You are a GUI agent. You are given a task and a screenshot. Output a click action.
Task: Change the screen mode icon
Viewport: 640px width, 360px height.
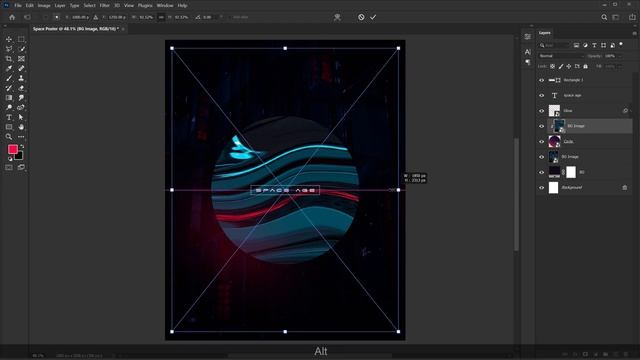[21, 167]
